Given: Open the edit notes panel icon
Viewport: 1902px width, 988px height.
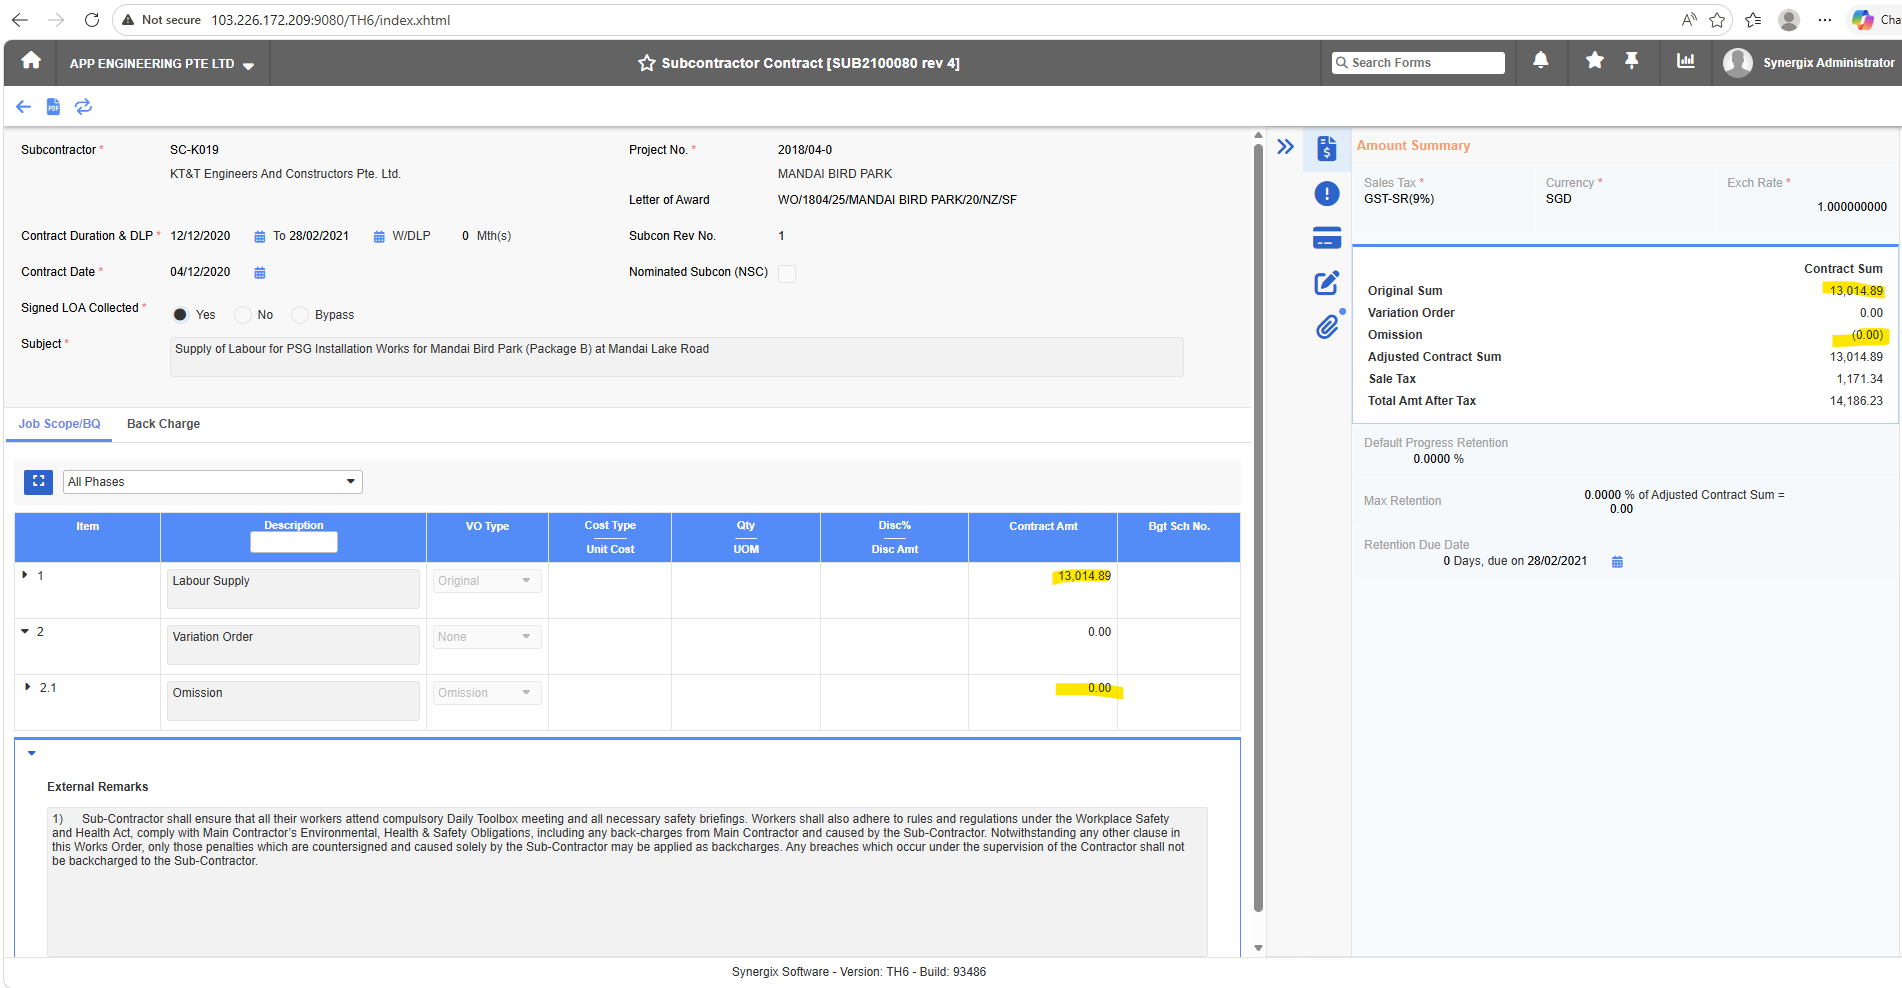Looking at the screenshot, I should click(1327, 283).
